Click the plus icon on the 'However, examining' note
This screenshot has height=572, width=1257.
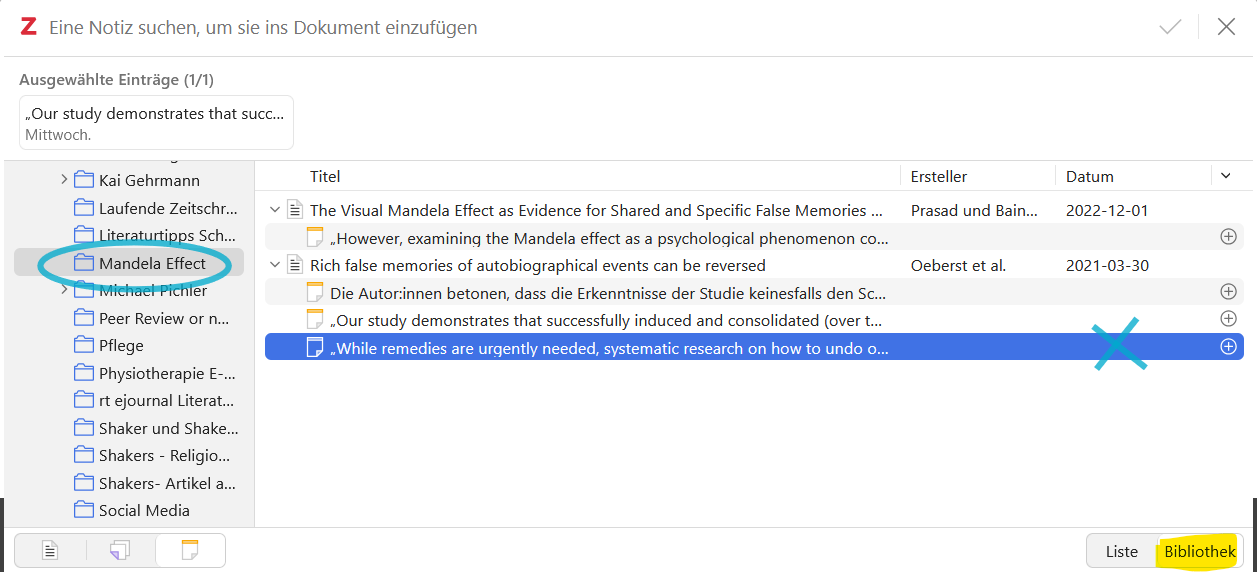[x=1229, y=237]
